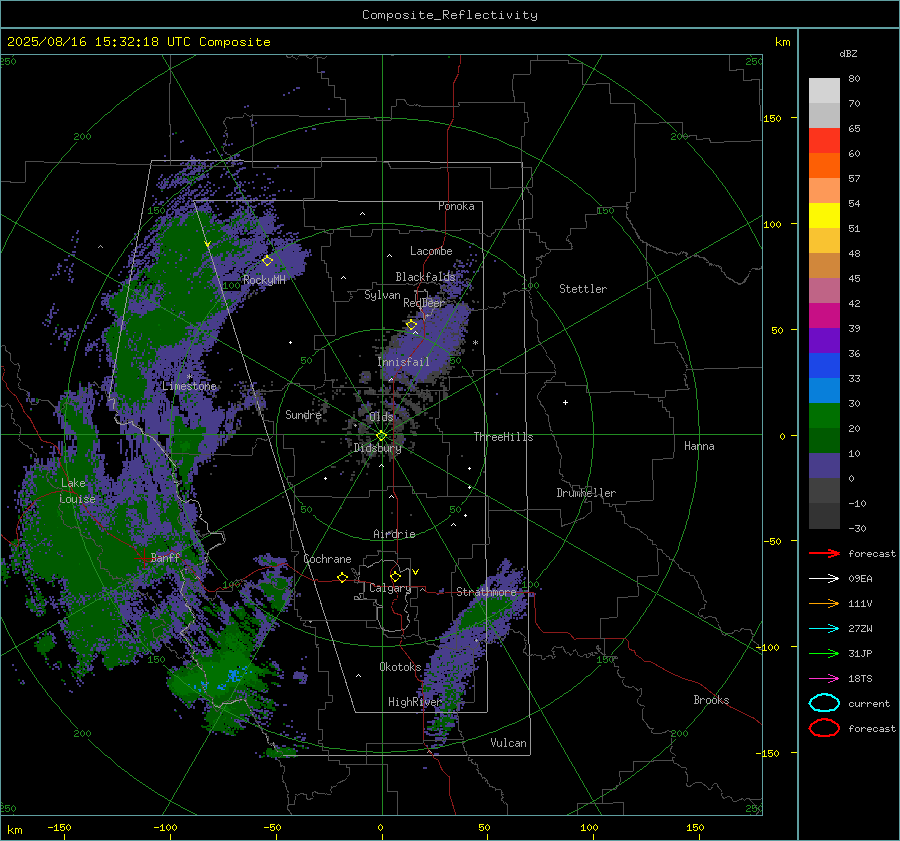Click the 'Sundre' map label
Viewport: 900px width, 841px height.
click(x=303, y=414)
